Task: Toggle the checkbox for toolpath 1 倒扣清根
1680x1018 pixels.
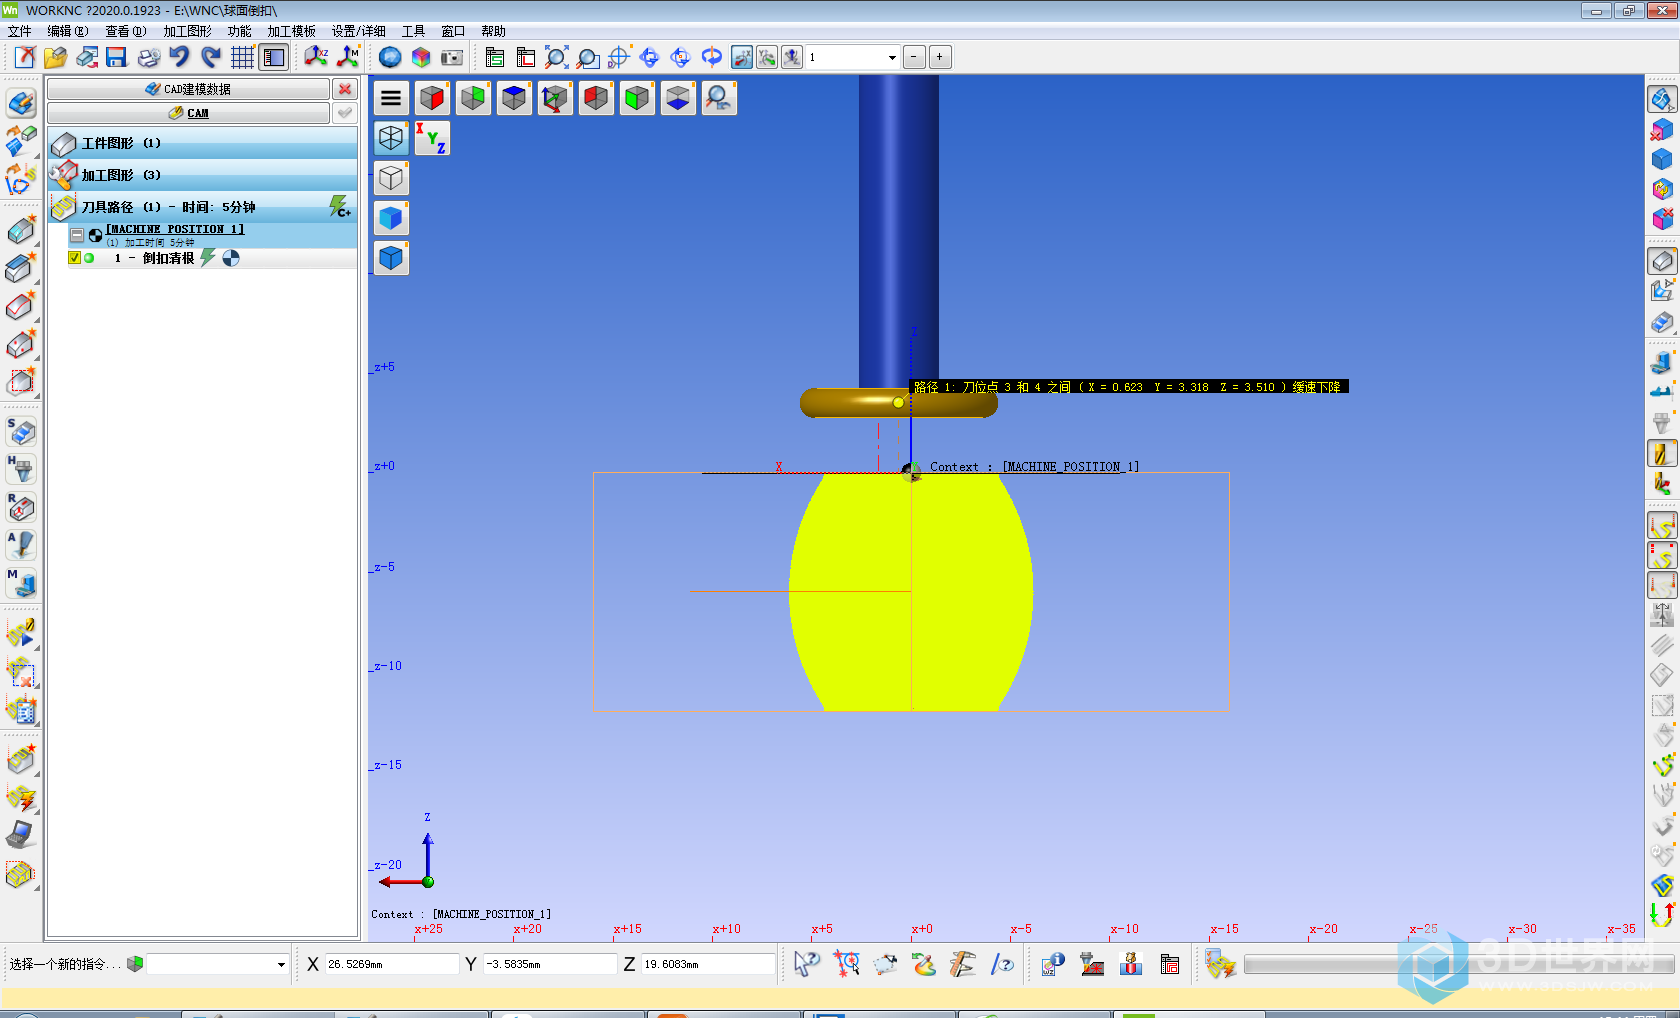Action: 74,258
